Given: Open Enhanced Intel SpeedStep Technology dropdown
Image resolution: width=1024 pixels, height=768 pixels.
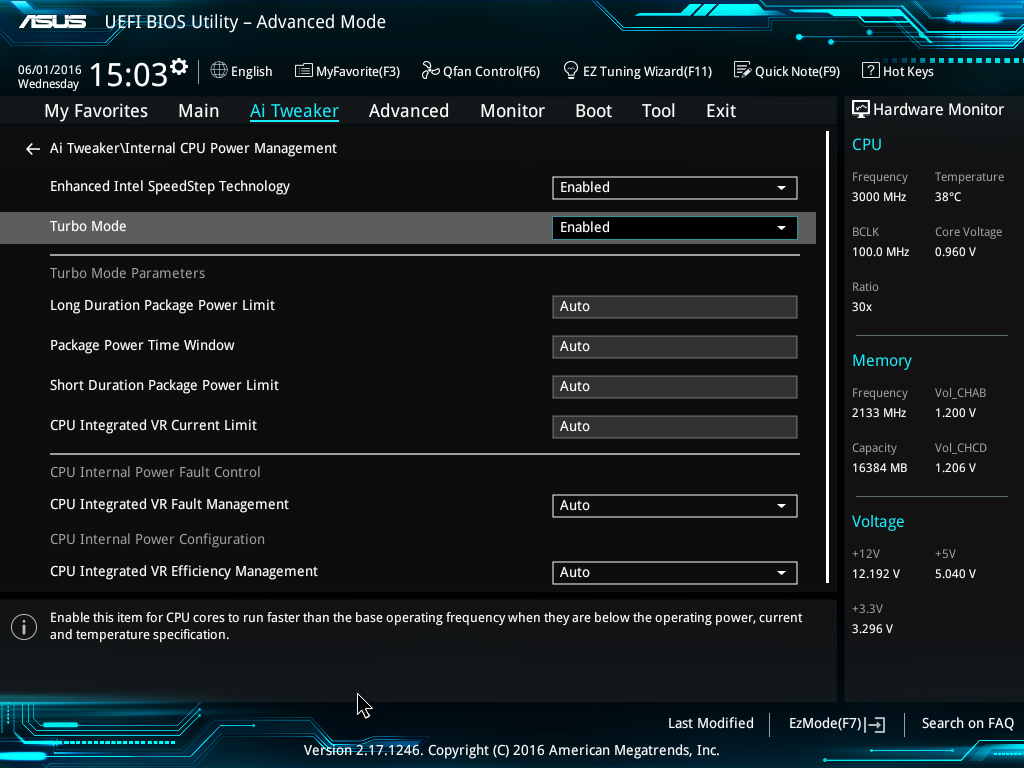Looking at the screenshot, I should (675, 187).
